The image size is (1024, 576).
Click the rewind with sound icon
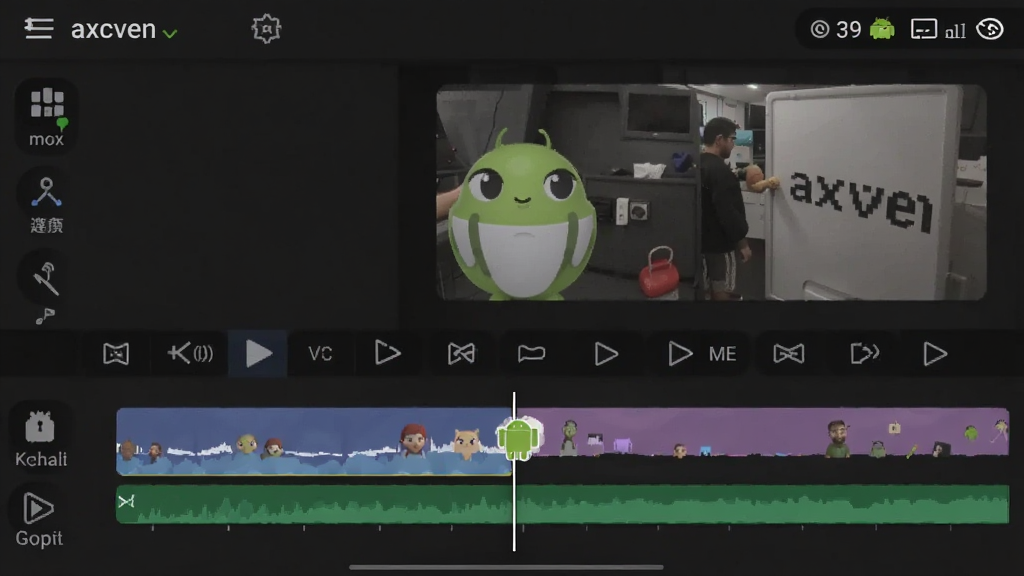190,353
